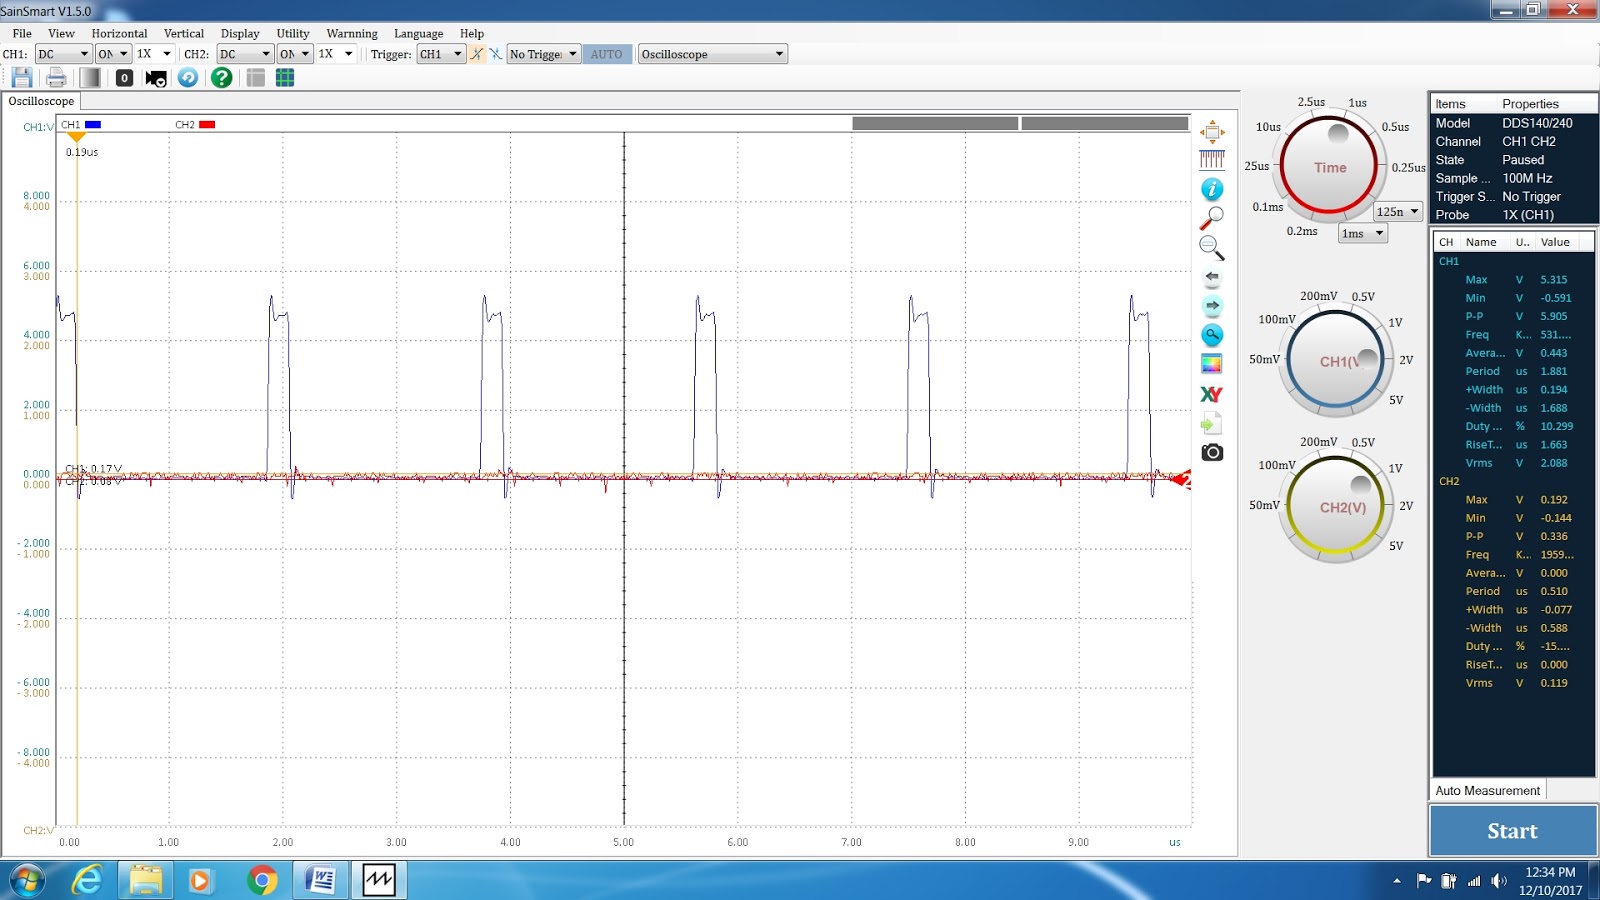Open Word from the taskbar
Image resolution: width=1600 pixels, height=900 pixels.
pyautogui.click(x=320, y=880)
